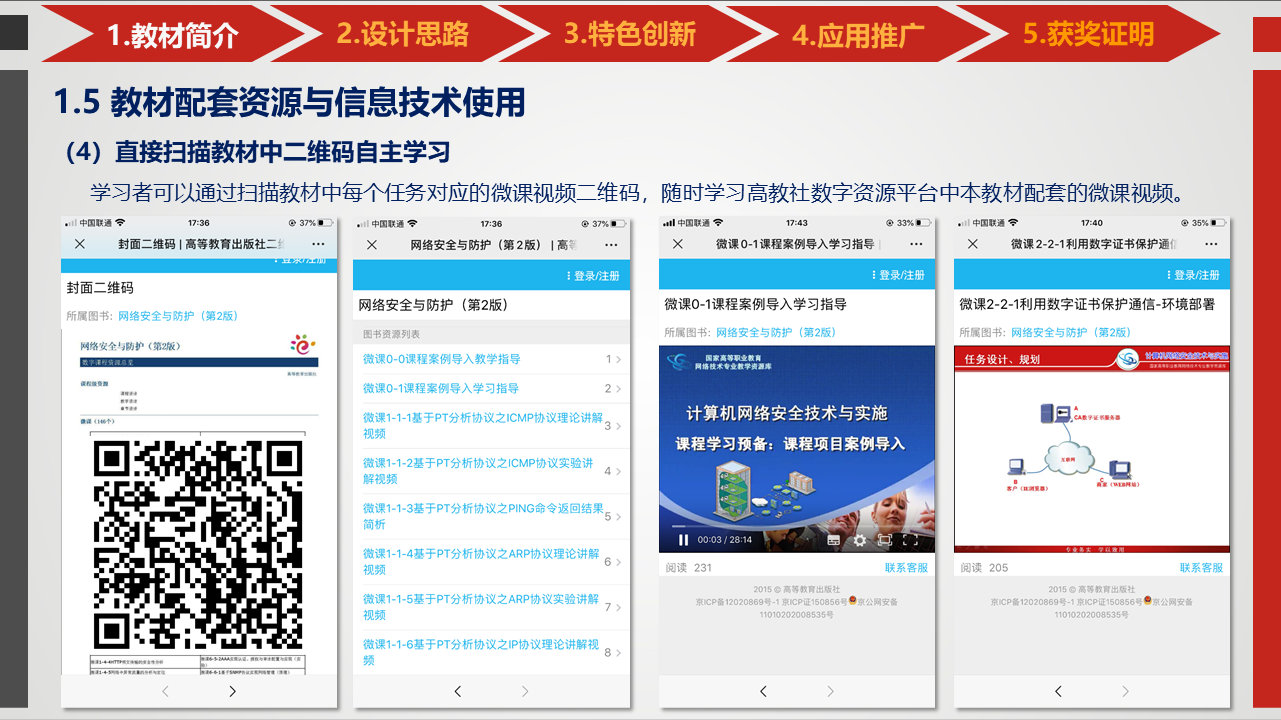Jump to the 5.获奖证明 tab
Screen dimensions: 1281x720
point(1088,34)
